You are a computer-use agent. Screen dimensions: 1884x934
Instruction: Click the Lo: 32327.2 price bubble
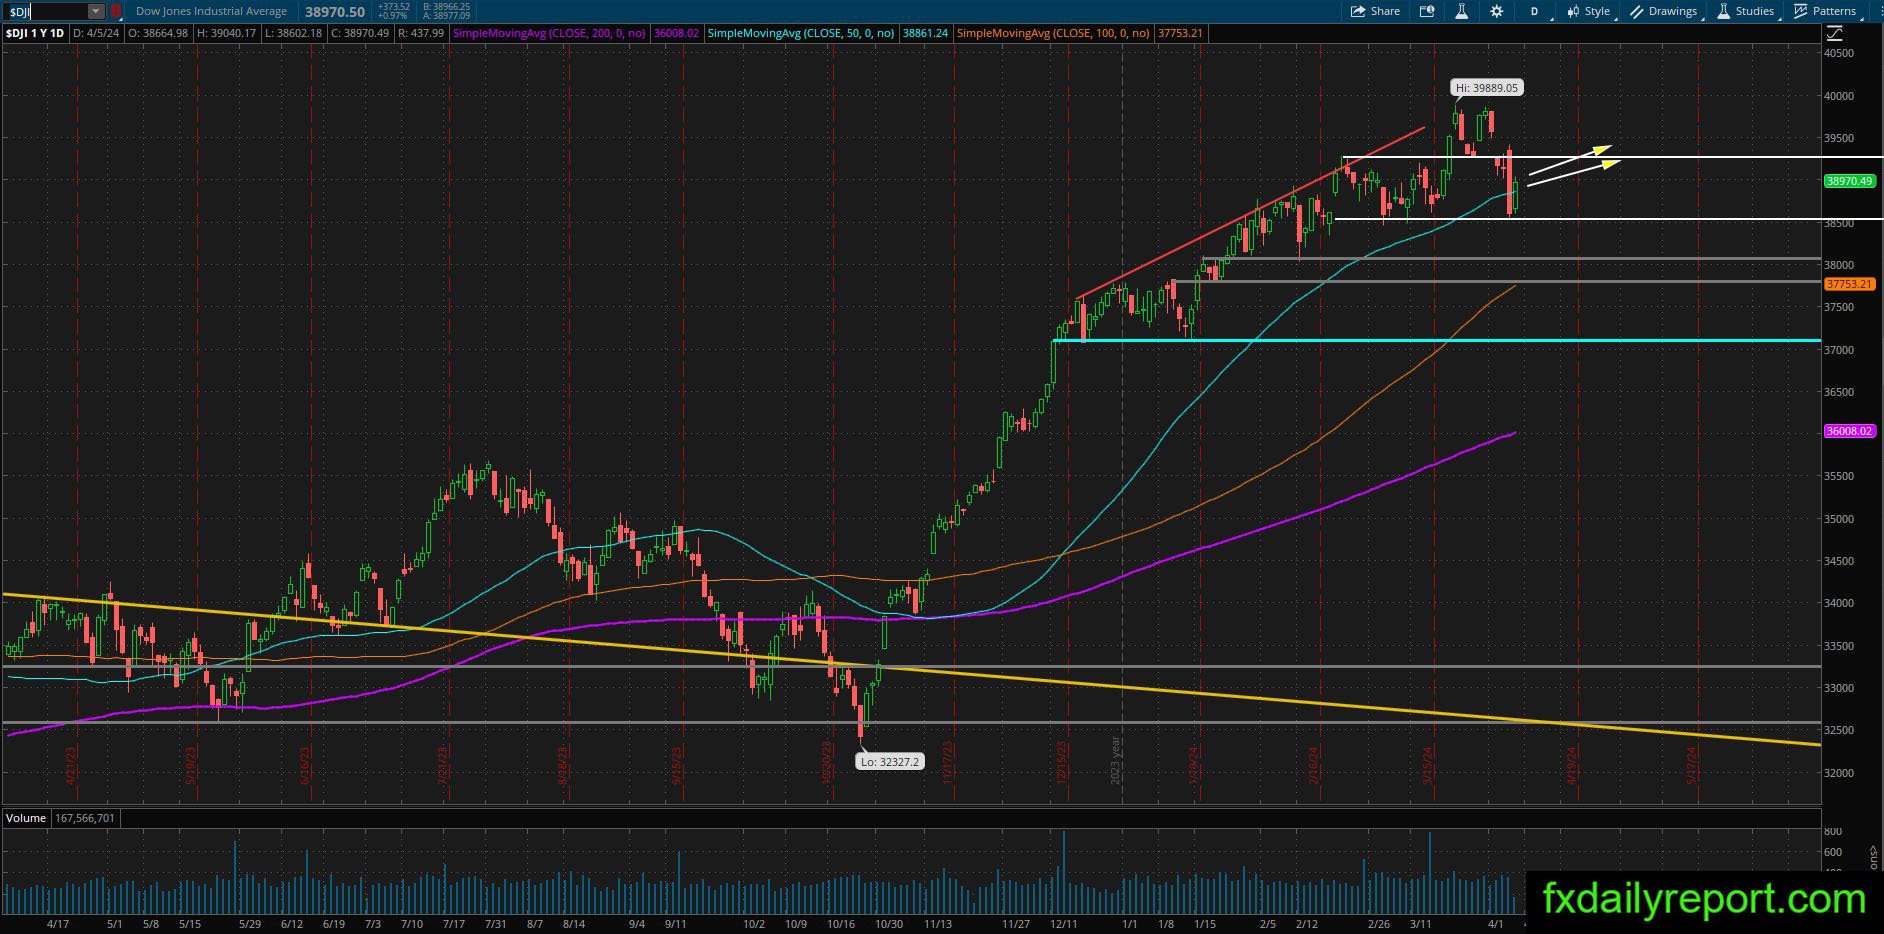click(889, 762)
